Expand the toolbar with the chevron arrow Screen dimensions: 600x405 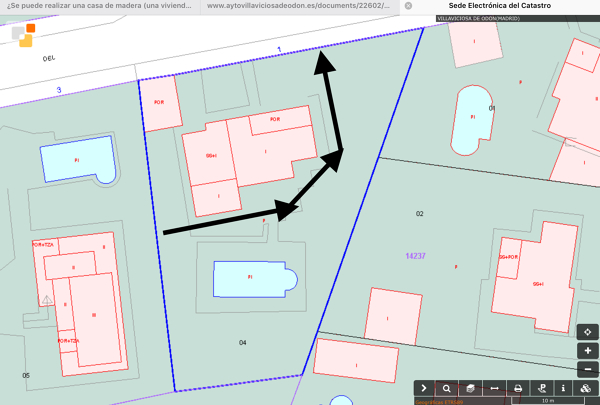point(424,388)
